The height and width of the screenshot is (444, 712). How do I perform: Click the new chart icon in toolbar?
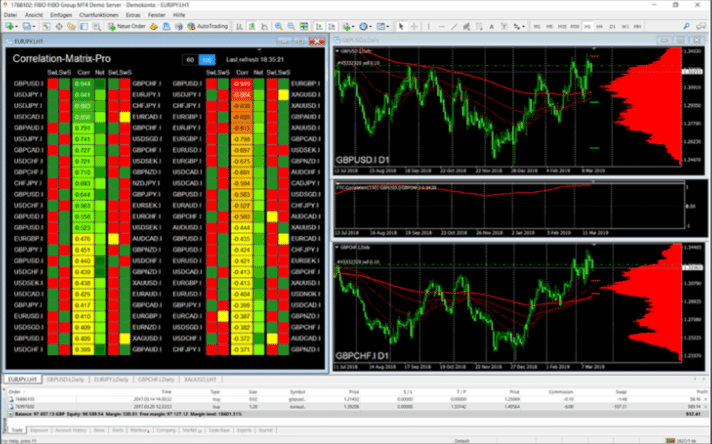click(9, 27)
